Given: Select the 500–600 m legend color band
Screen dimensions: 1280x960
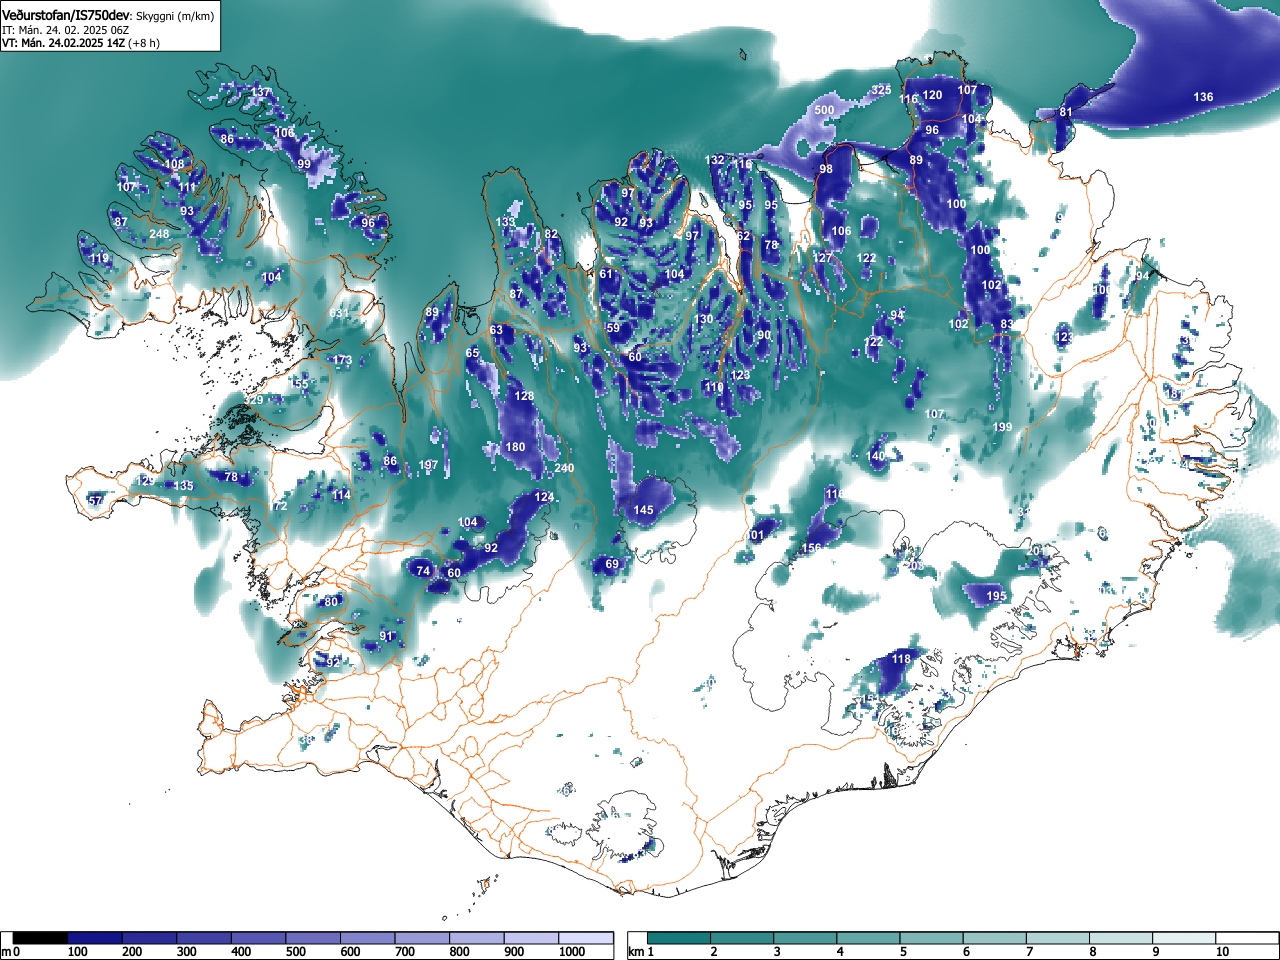Looking at the screenshot, I should click(x=313, y=938).
